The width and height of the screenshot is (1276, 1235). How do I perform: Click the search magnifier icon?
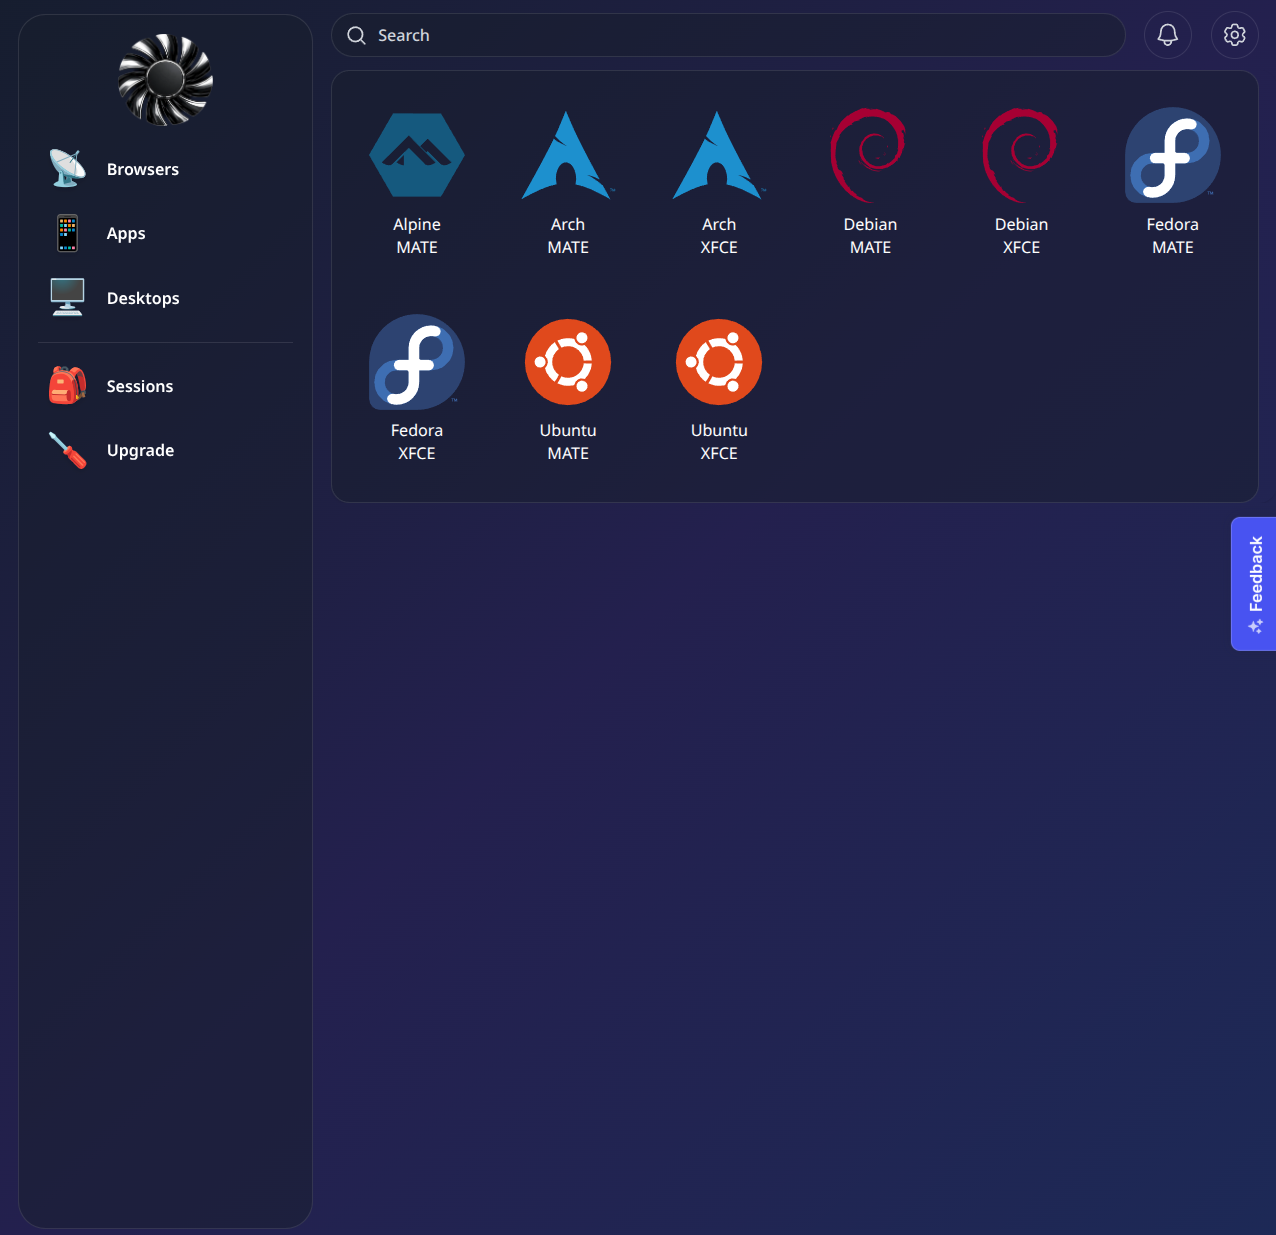356,36
